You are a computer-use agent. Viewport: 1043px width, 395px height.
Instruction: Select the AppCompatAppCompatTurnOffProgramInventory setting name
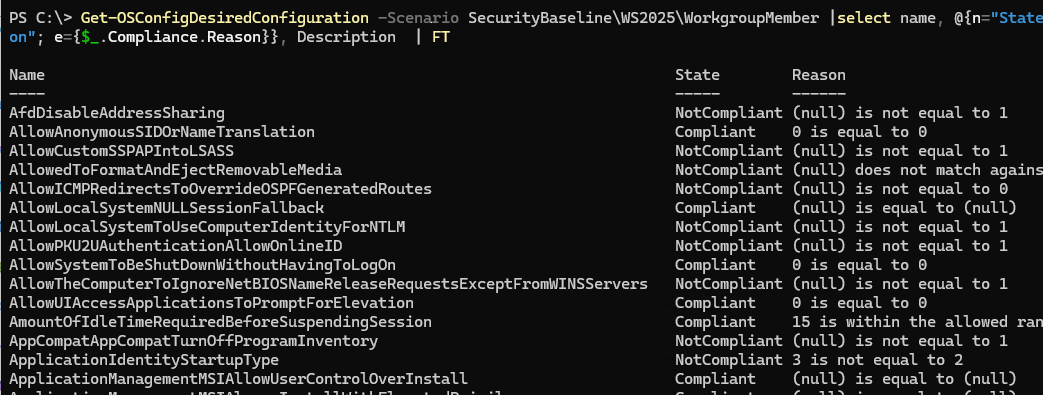(194, 341)
